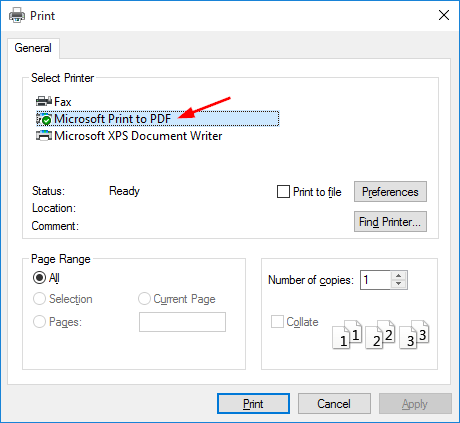Choose the Pages range option
This screenshot has height=423, width=460.
click(x=39, y=322)
